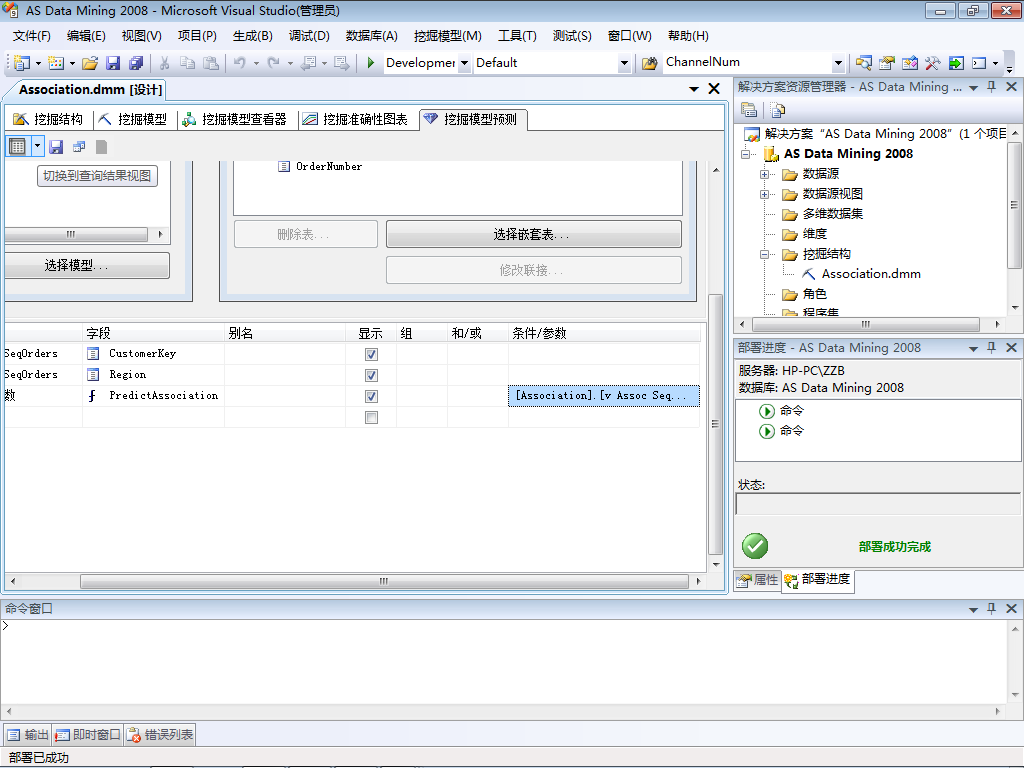This screenshot has width=1024, height=768.
Task: Click the Save All toolbar icon
Action: [136, 63]
